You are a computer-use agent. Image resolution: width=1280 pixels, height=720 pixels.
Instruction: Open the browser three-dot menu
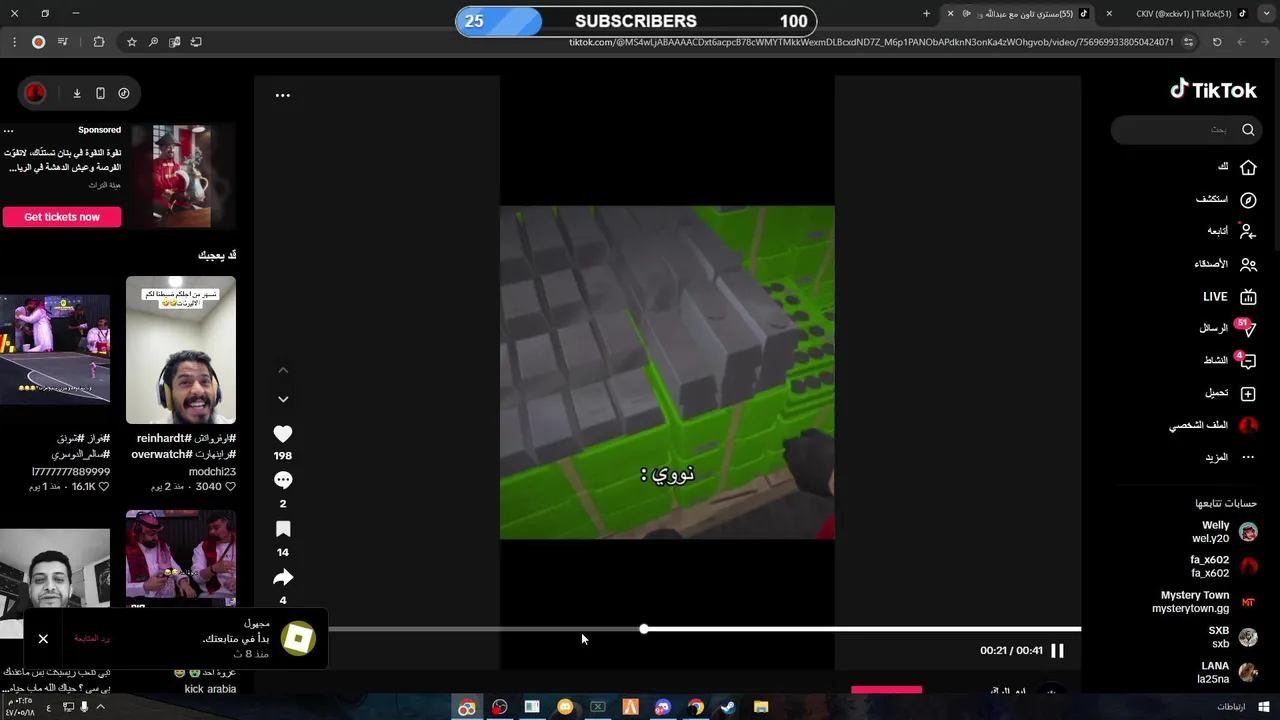pyautogui.click(x=14, y=42)
